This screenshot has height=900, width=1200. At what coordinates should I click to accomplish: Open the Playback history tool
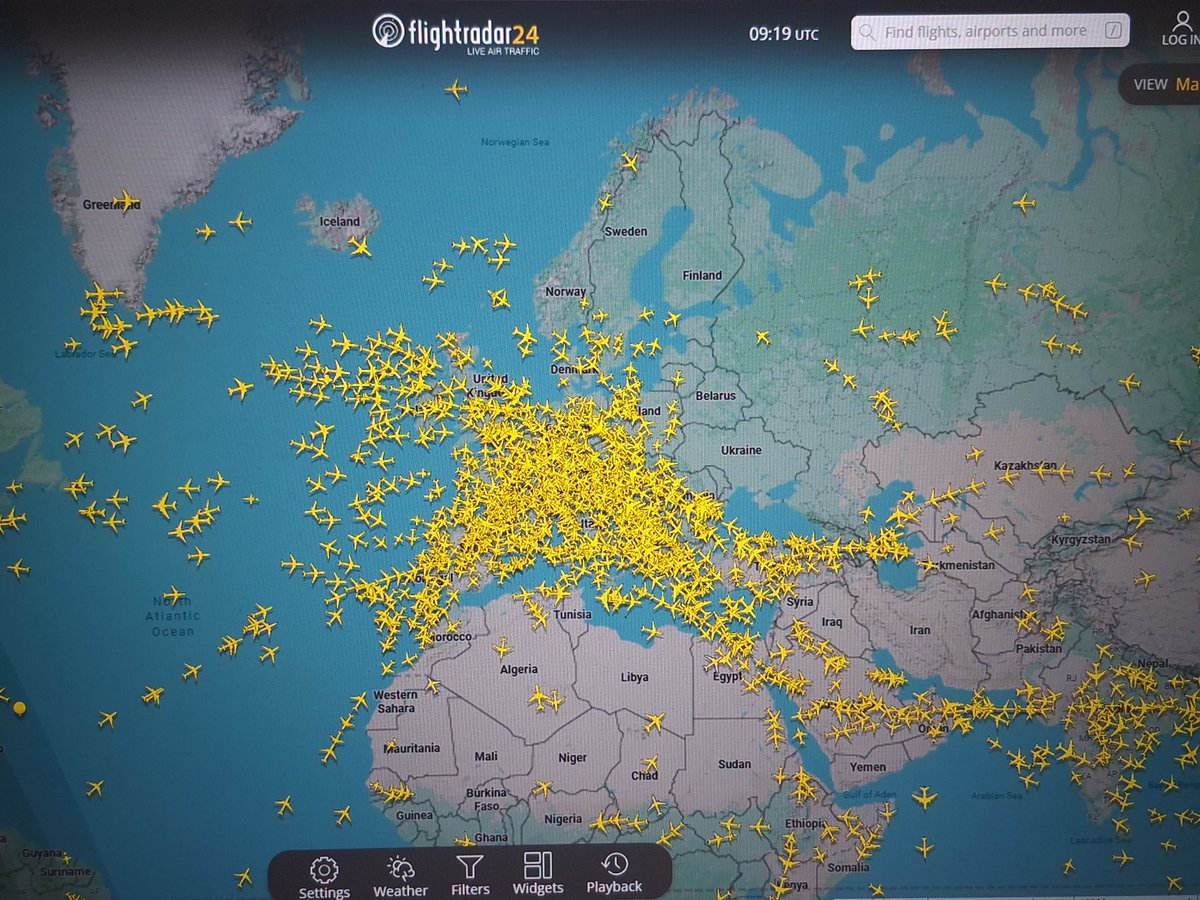pyautogui.click(x=614, y=872)
